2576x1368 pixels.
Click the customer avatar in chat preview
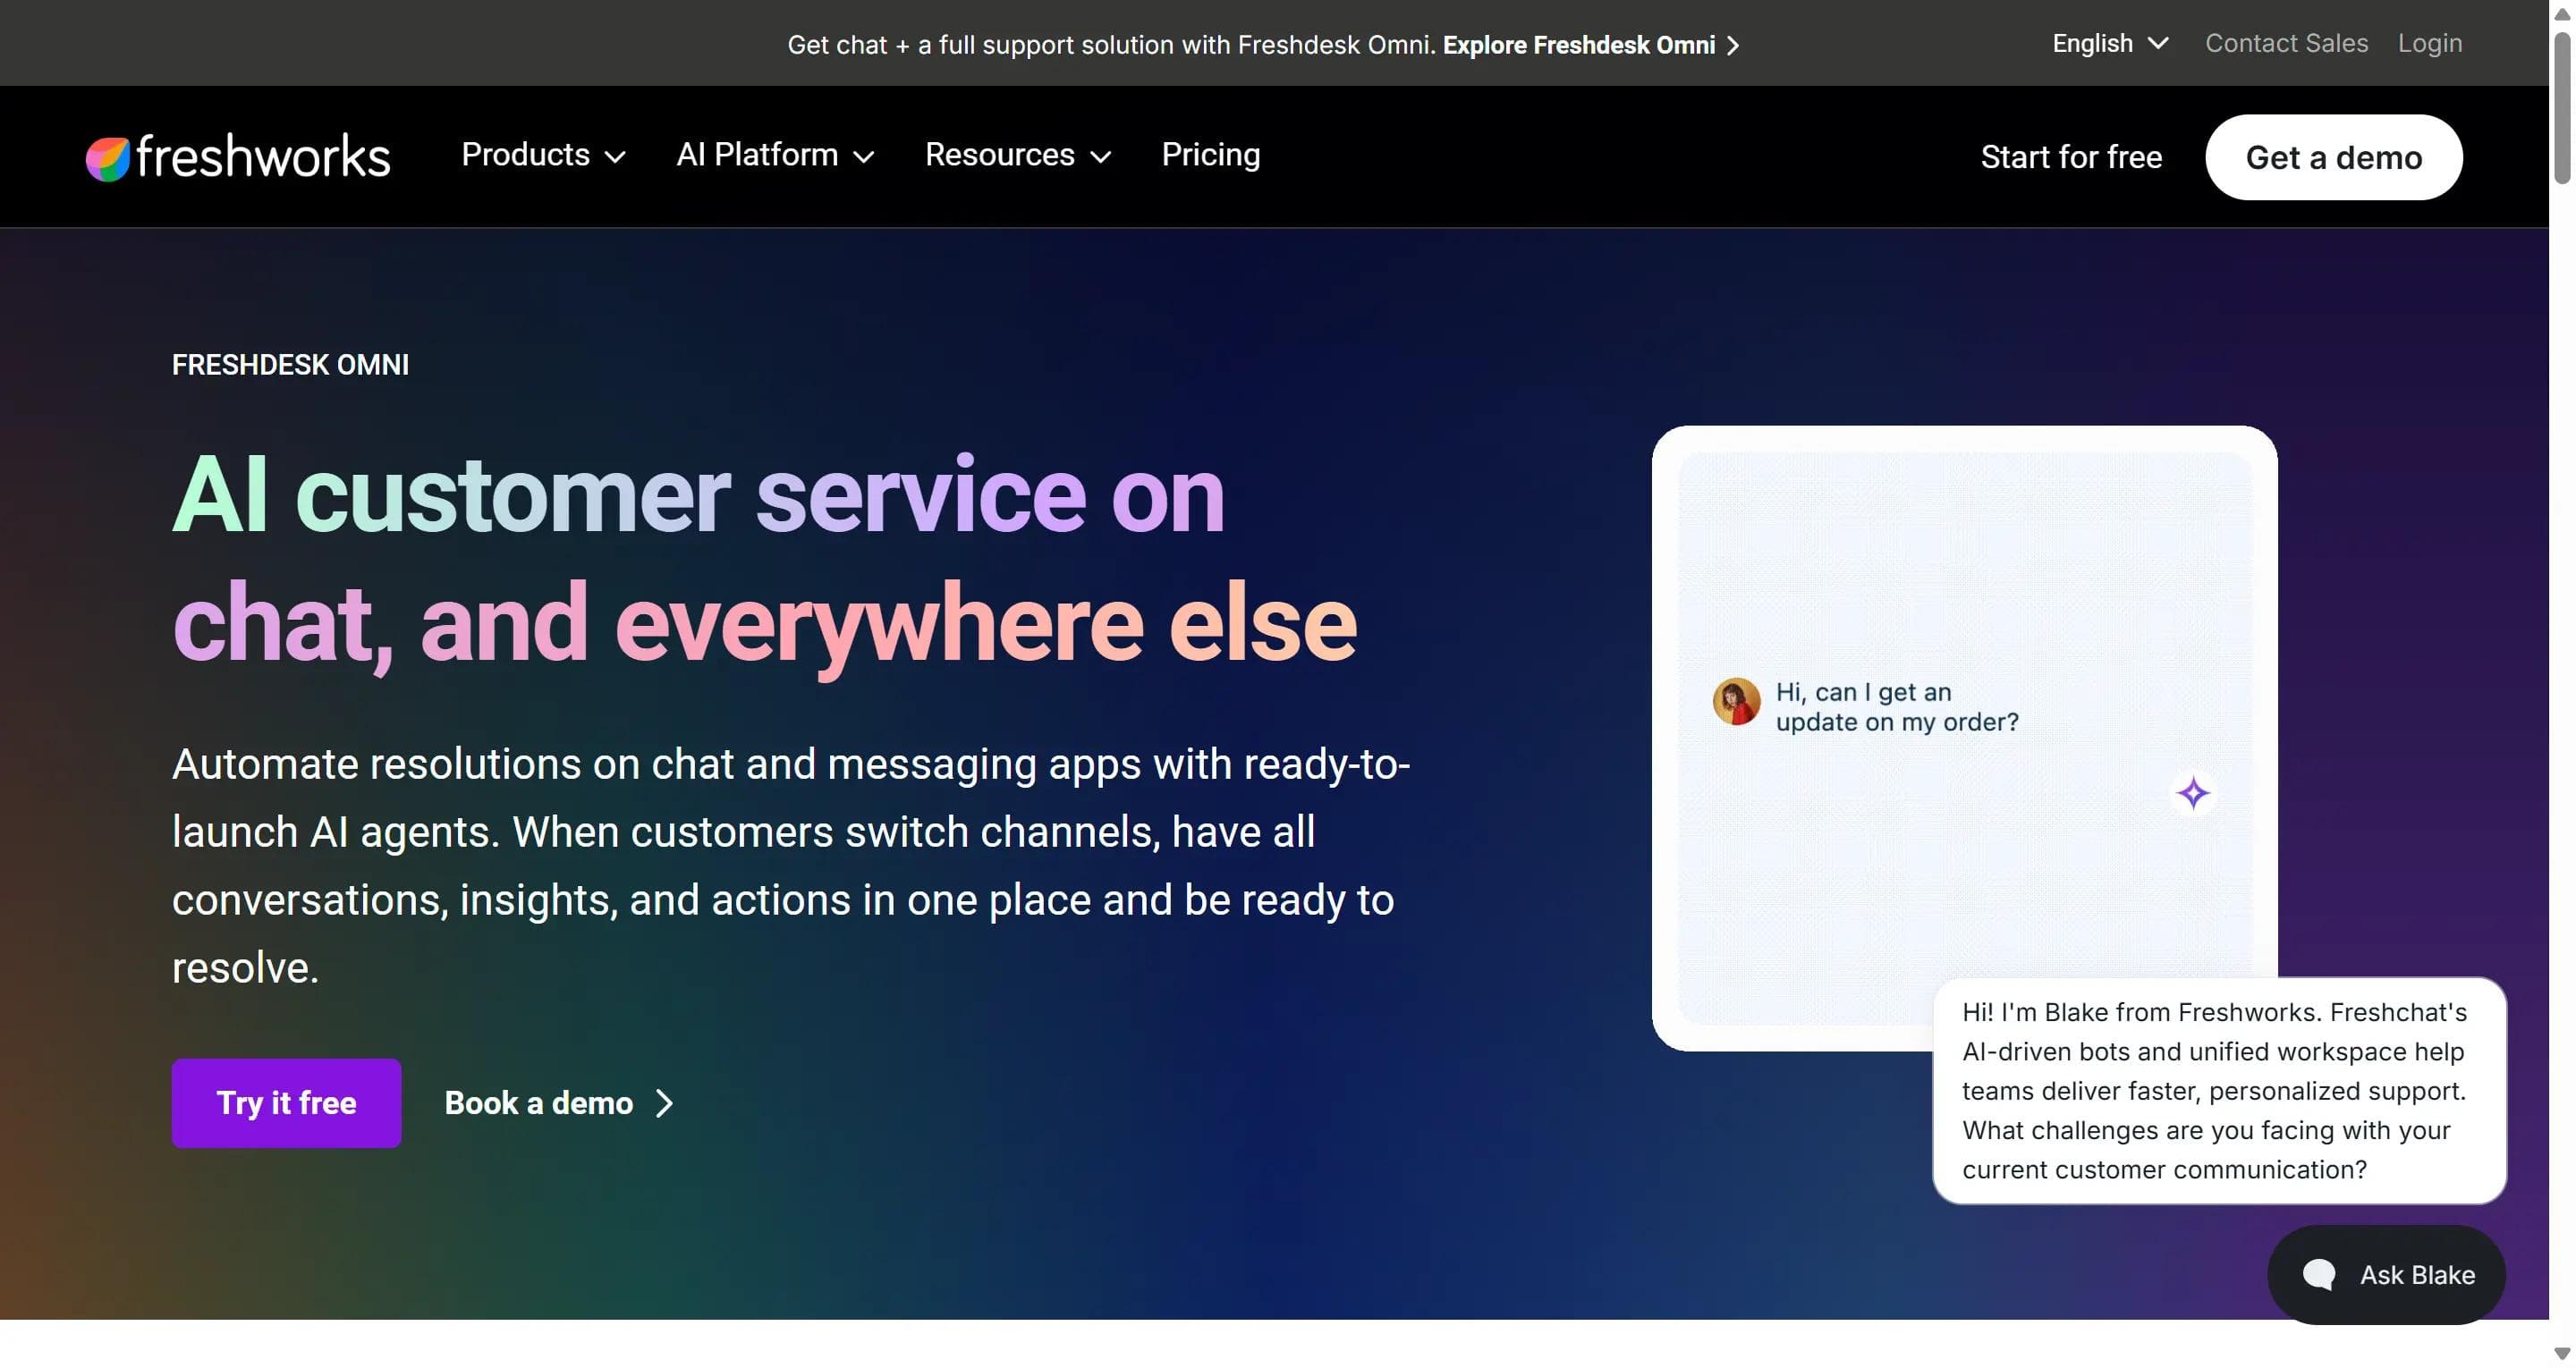tap(1736, 702)
